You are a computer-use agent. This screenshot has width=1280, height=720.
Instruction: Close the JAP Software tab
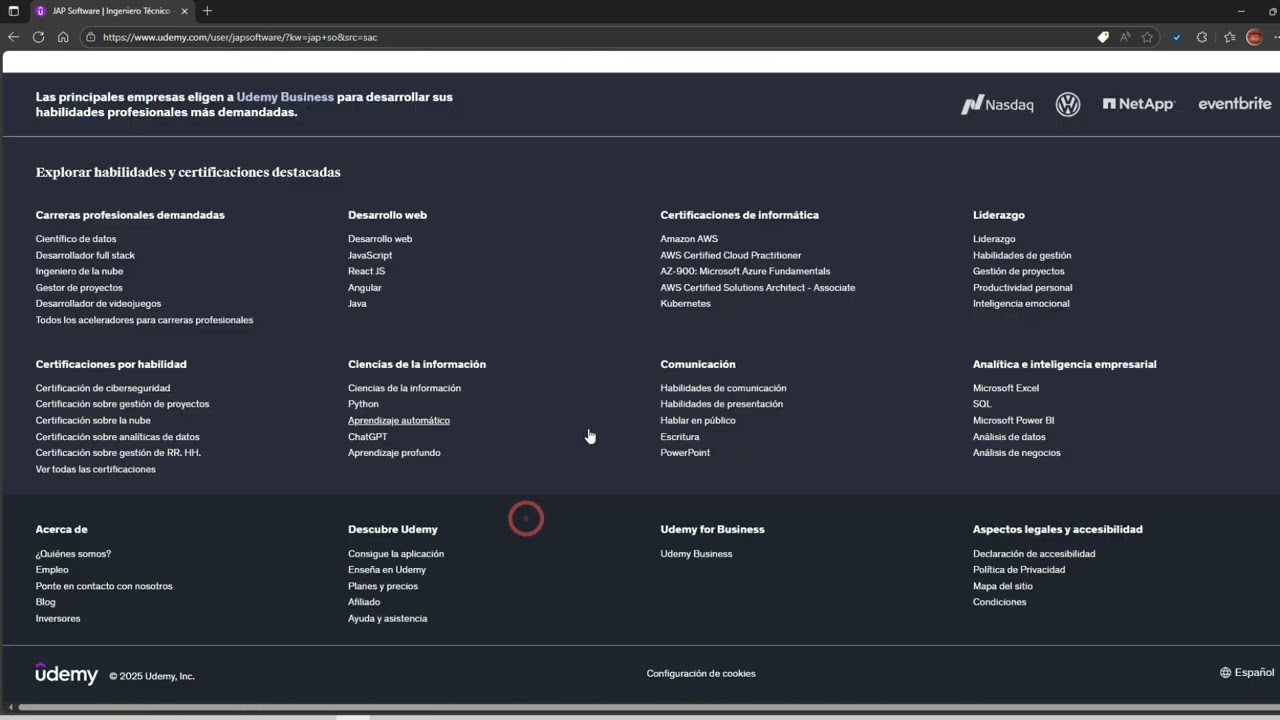[186, 11]
